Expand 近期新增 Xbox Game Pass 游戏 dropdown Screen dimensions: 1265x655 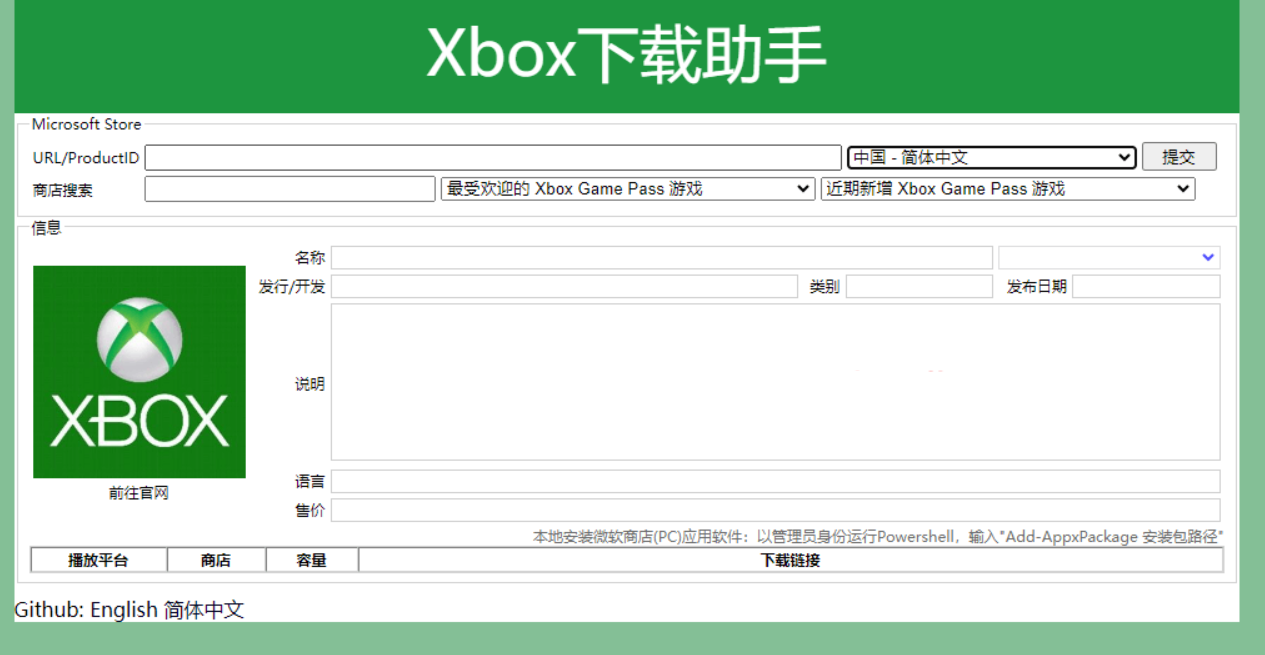tap(1008, 189)
